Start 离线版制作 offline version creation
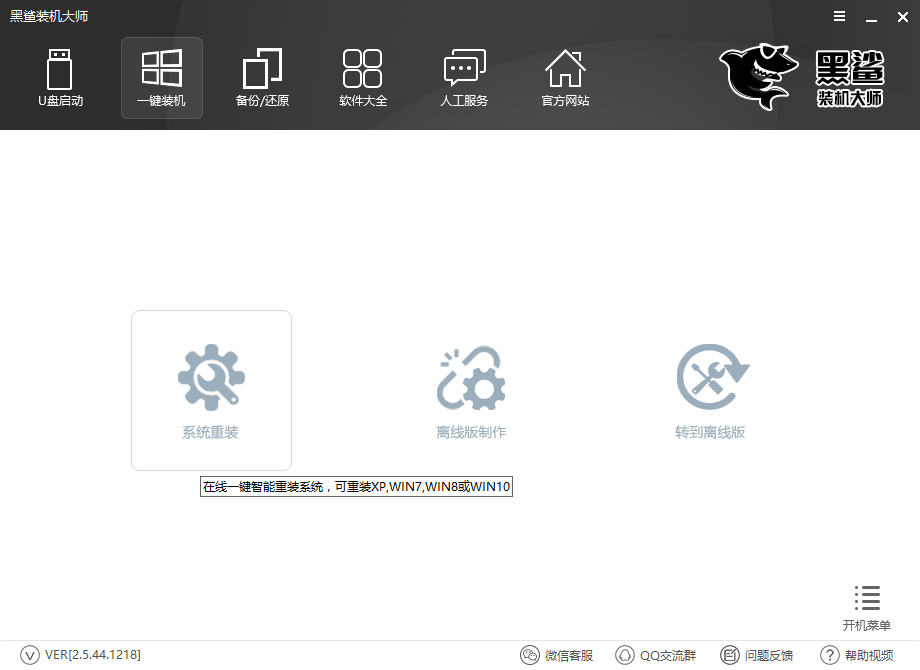 click(x=470, y=390)
